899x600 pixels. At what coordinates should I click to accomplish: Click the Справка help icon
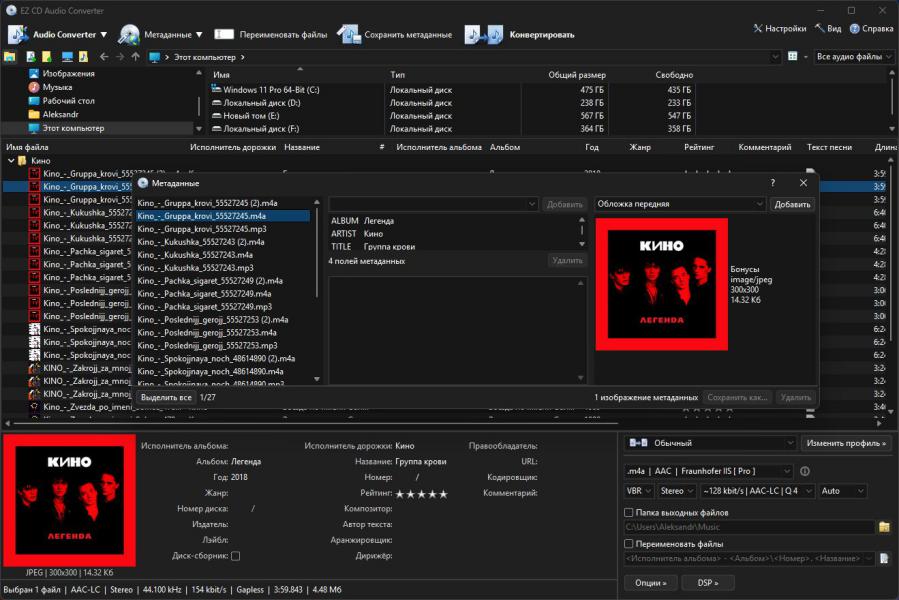click(x=853, y=29)
